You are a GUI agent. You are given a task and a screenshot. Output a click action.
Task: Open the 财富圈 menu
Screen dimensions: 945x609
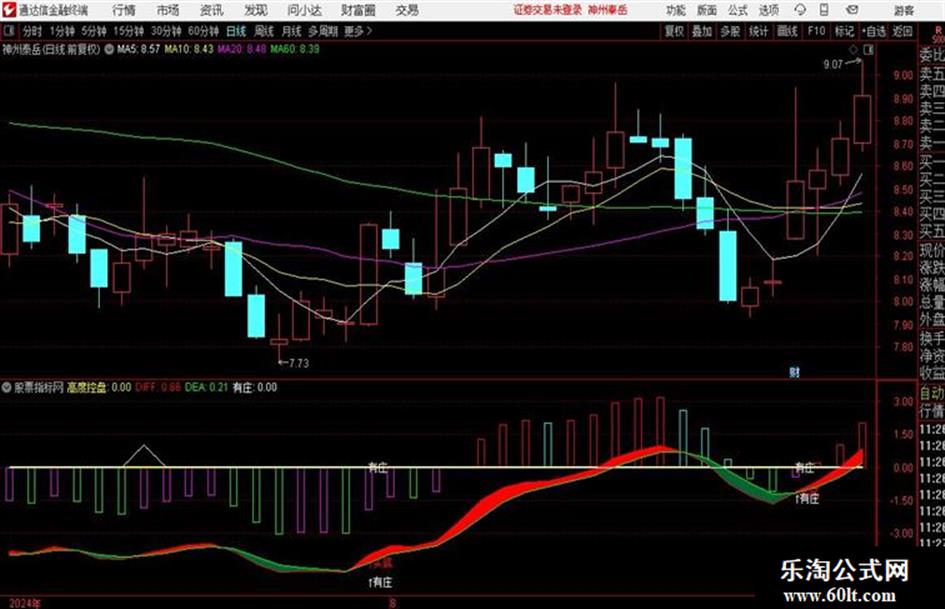tap(358, 10)
